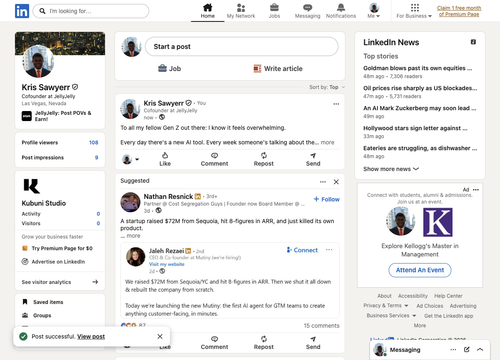Like Kris Sawyerr's post
This screenshot has width=500, height=360.
point(165,159)
